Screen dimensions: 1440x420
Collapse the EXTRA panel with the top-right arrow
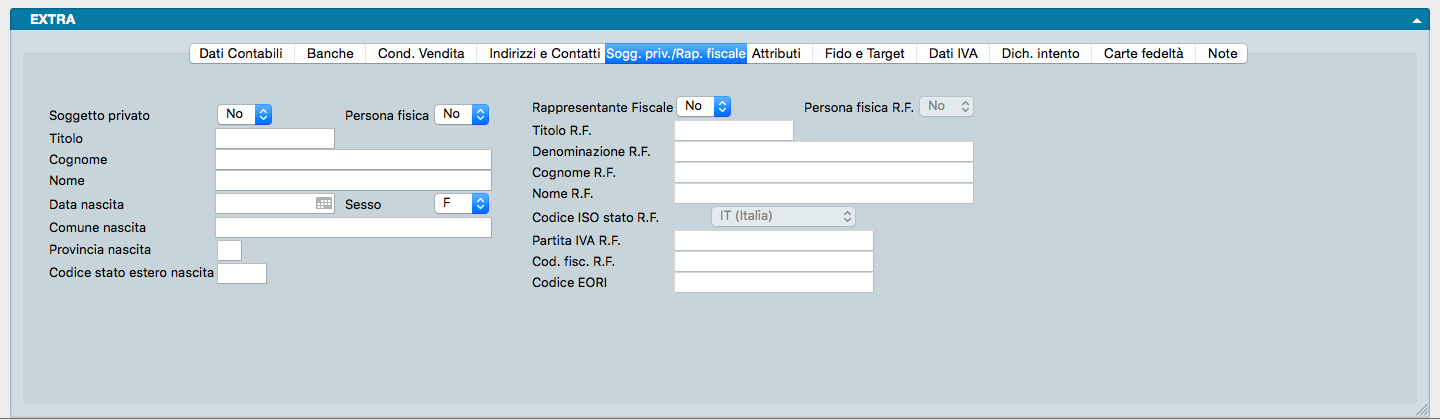click(x=1416, y=20)
